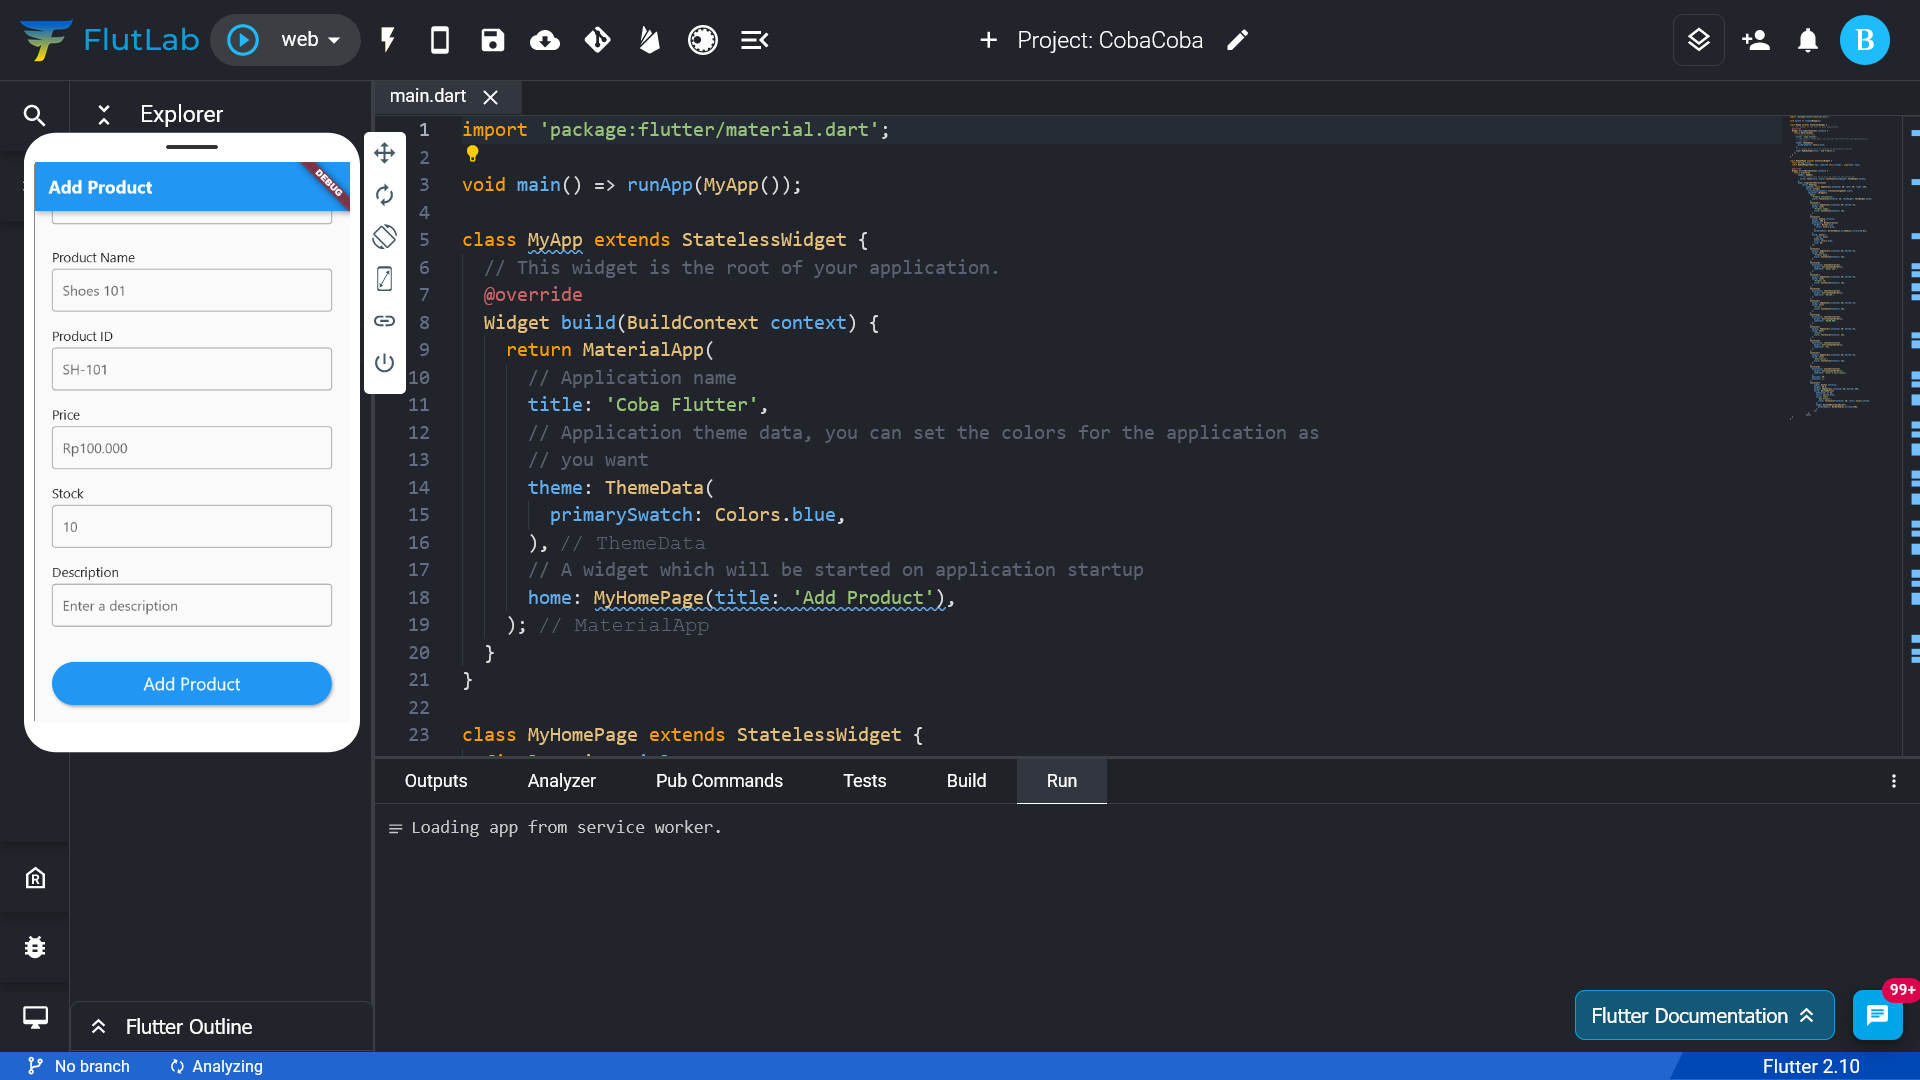Click the cloud download icon
Viewport: 1920px width, 1080px height.
[545, 40]
